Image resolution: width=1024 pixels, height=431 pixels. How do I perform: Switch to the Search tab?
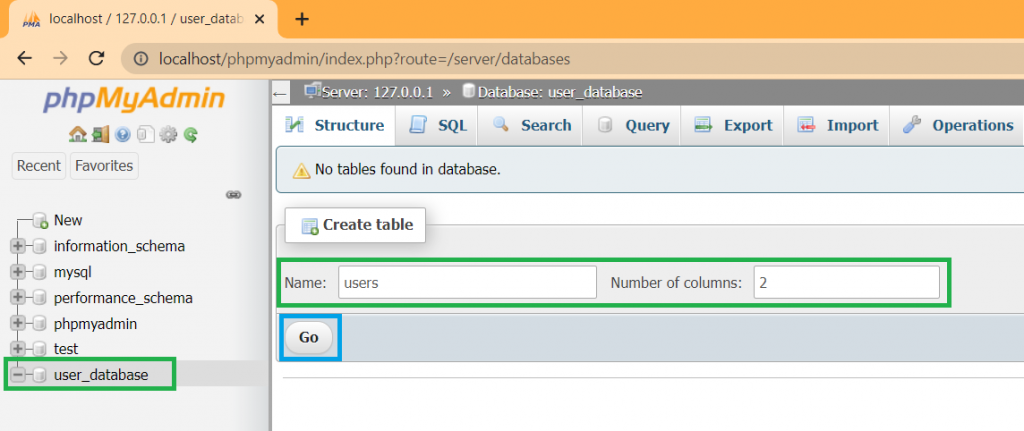[532, 125]
